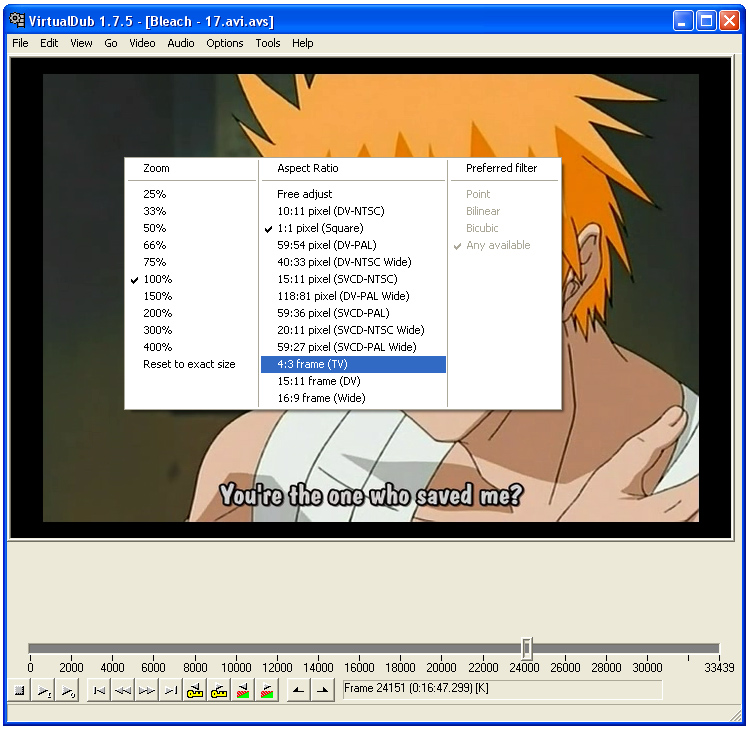The height and width of the screenshot is (729, 748).
Task: Set the mark-in selection start
Action: [299, 690]
